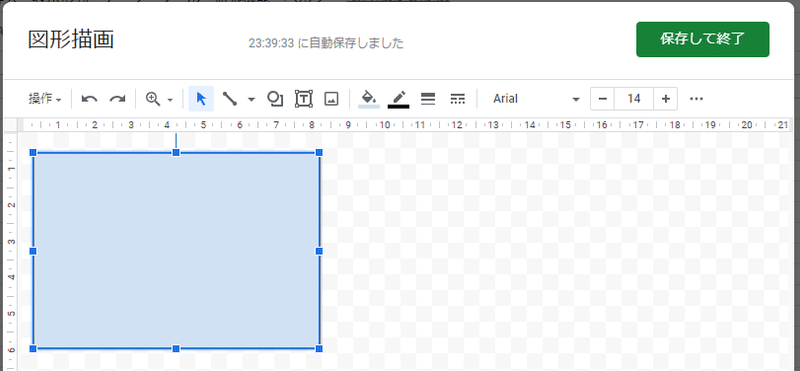Expand the line type dropdown arrow

coord(251,100)
